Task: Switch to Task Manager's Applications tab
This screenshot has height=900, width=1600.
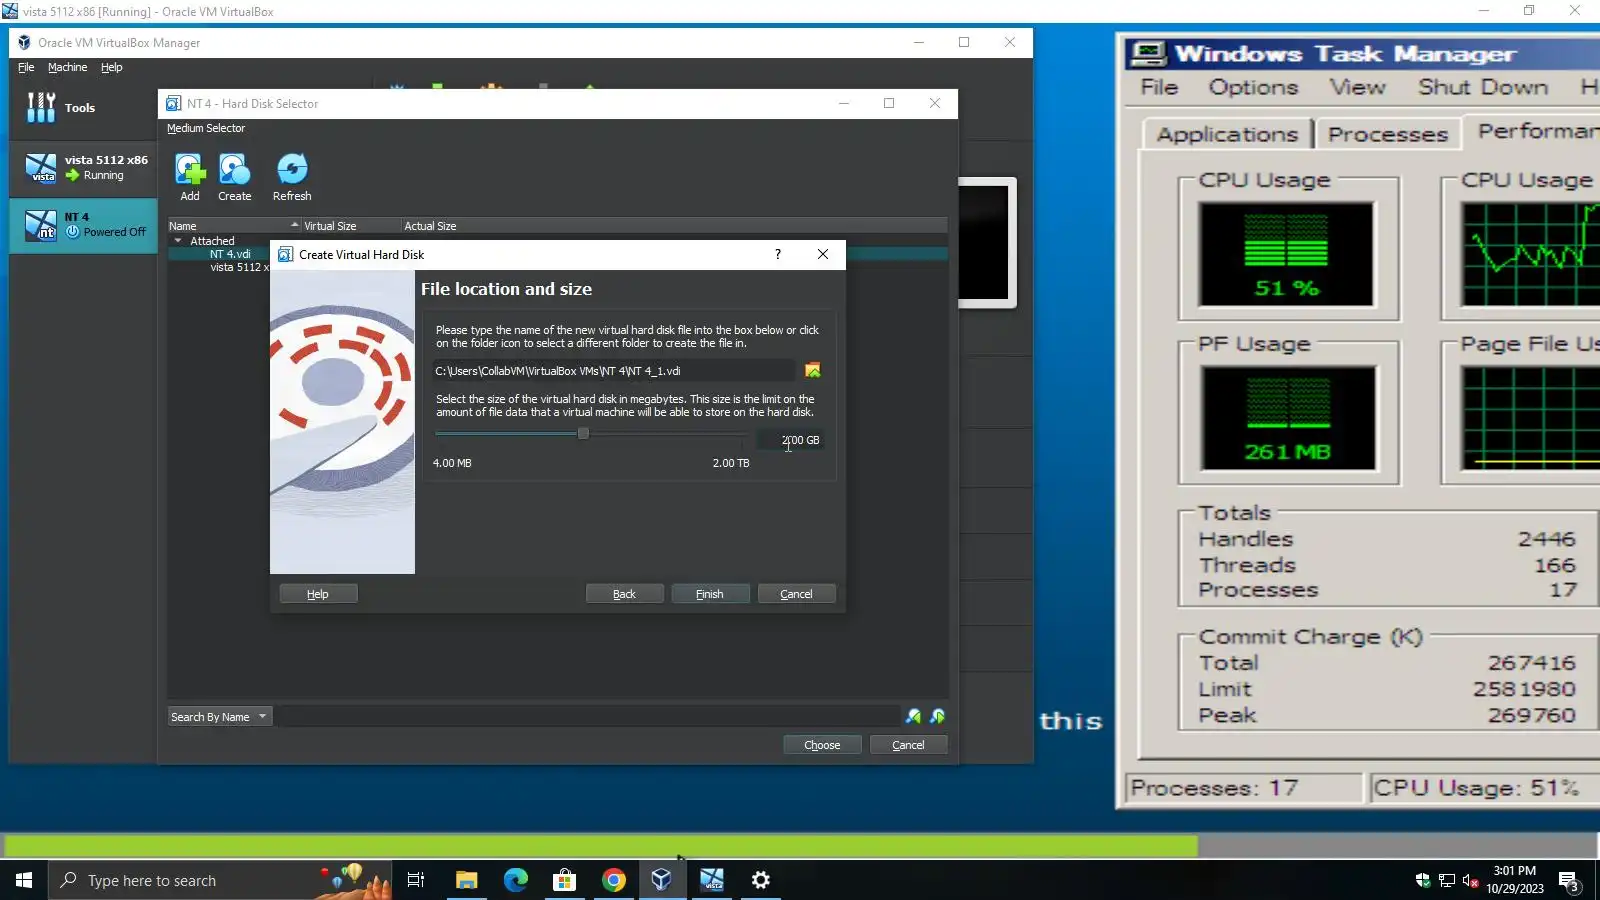Action: coord(1227,135)
